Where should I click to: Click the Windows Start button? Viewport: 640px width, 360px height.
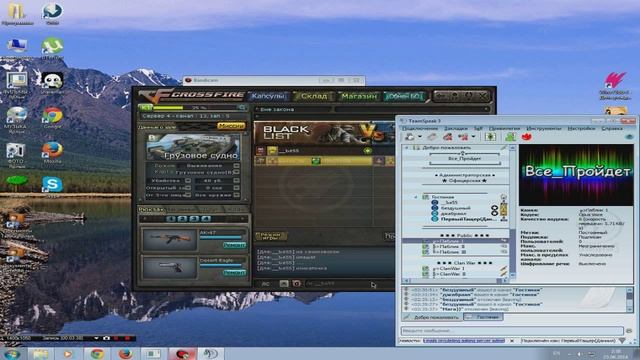coord(11,353)
